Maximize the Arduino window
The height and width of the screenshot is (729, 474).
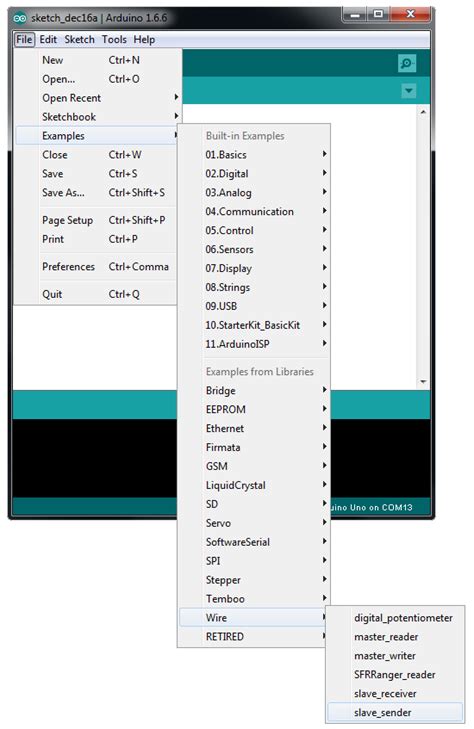(378, 14)
